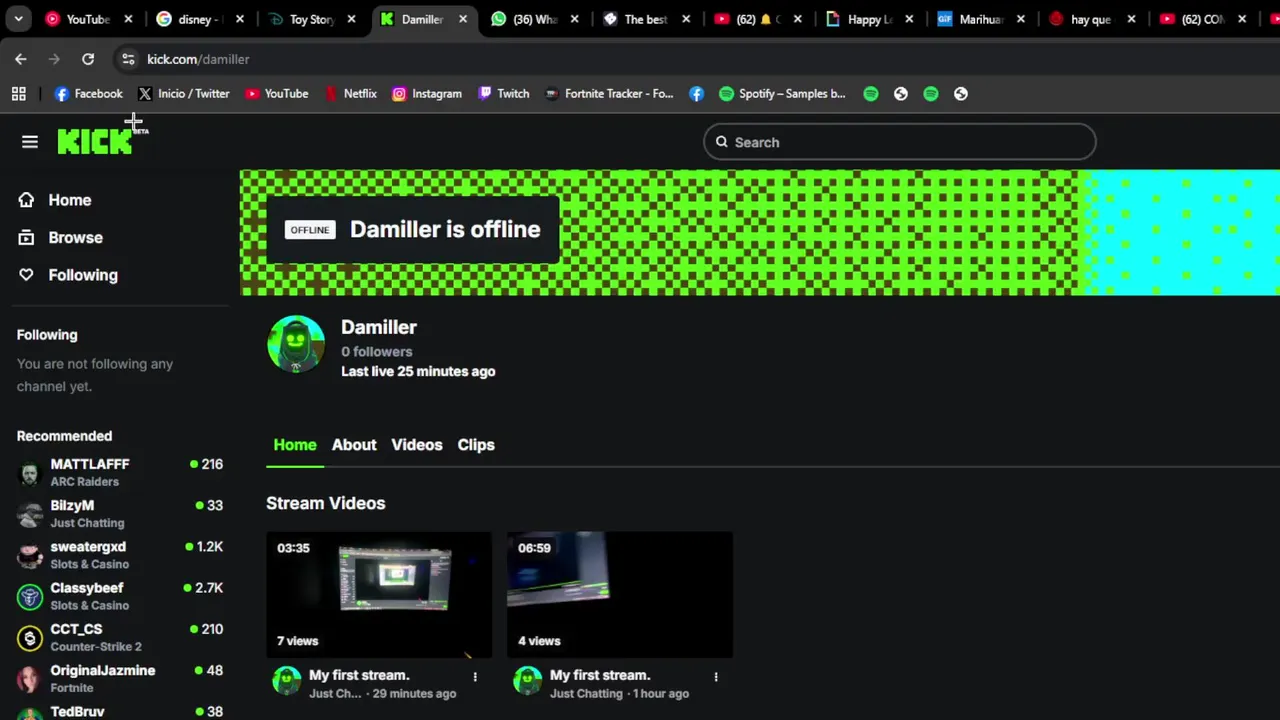Switch to the Happy browser tab
The image size is (1280, 720).
click(x=868, y=19)
